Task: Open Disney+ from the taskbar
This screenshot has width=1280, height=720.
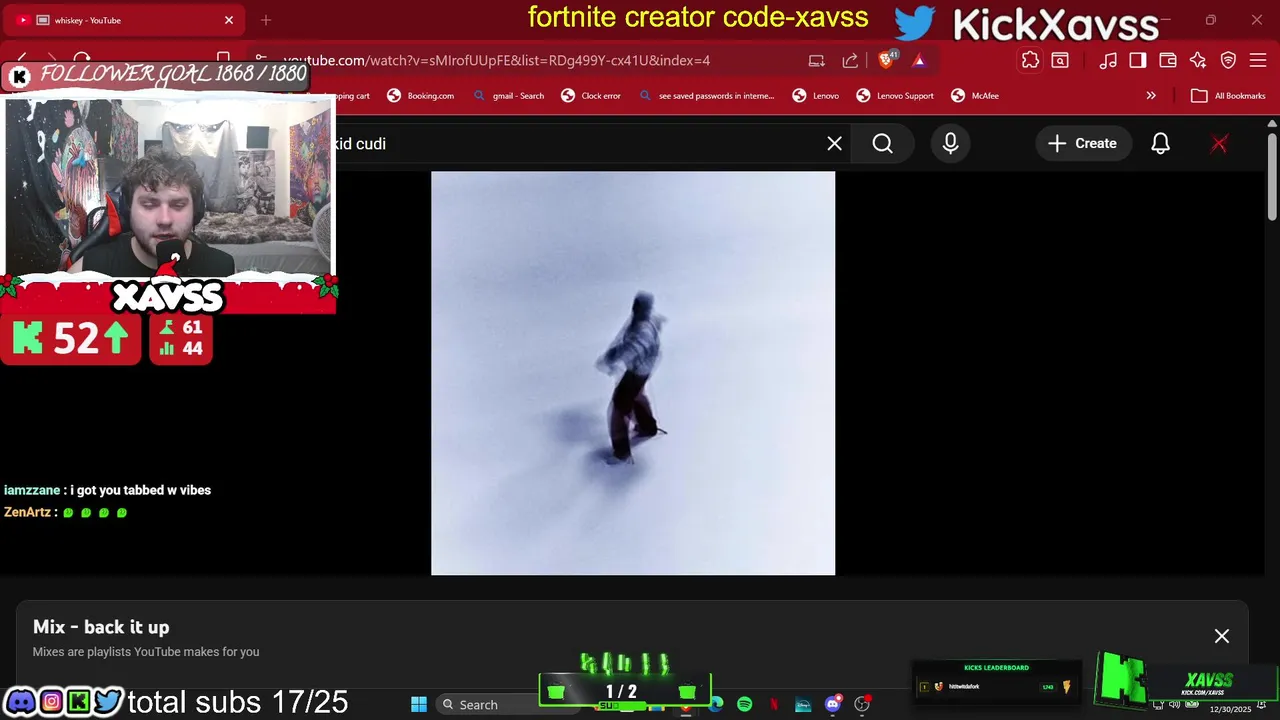Action: (x=803, y=704)
